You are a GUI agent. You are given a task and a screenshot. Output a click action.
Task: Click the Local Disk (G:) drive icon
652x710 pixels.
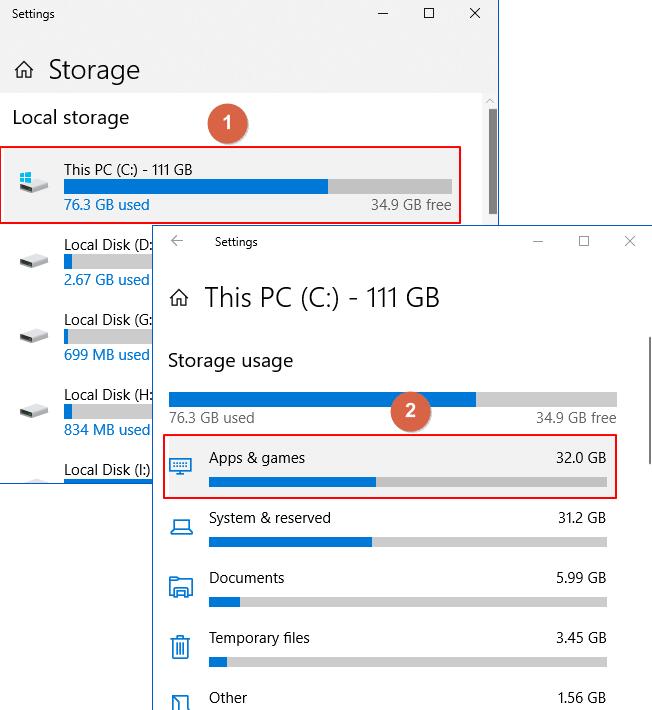(x=34, y=336)
